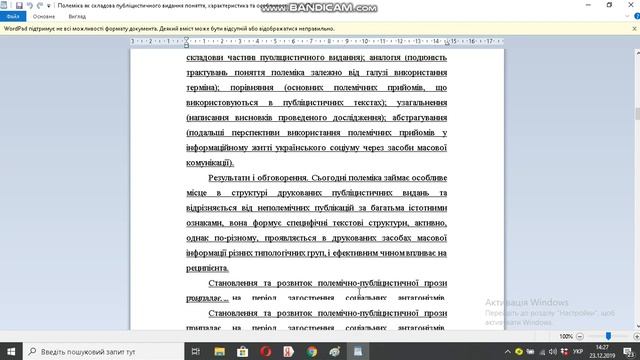Click the zoom out minus button
This screenshot has width=640, height=360.
click(x=580, y=336)
